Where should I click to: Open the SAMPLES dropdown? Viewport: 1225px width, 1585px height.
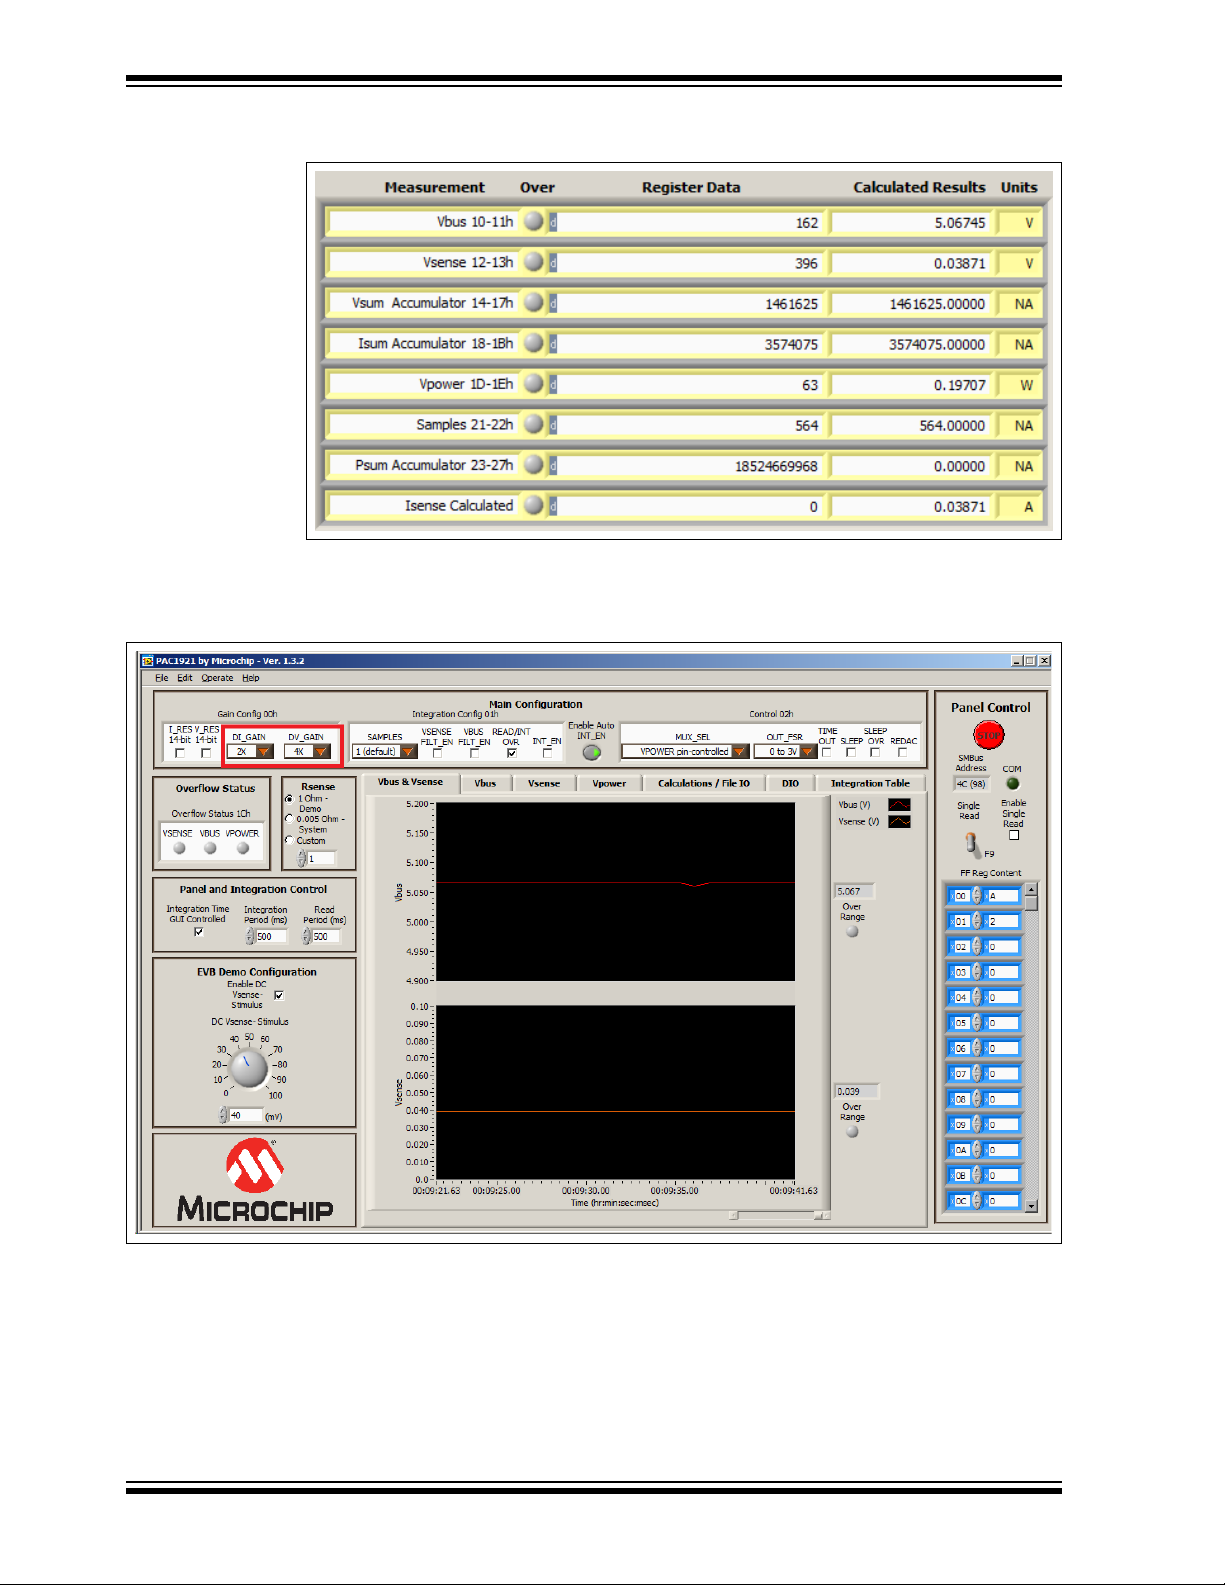385,751
